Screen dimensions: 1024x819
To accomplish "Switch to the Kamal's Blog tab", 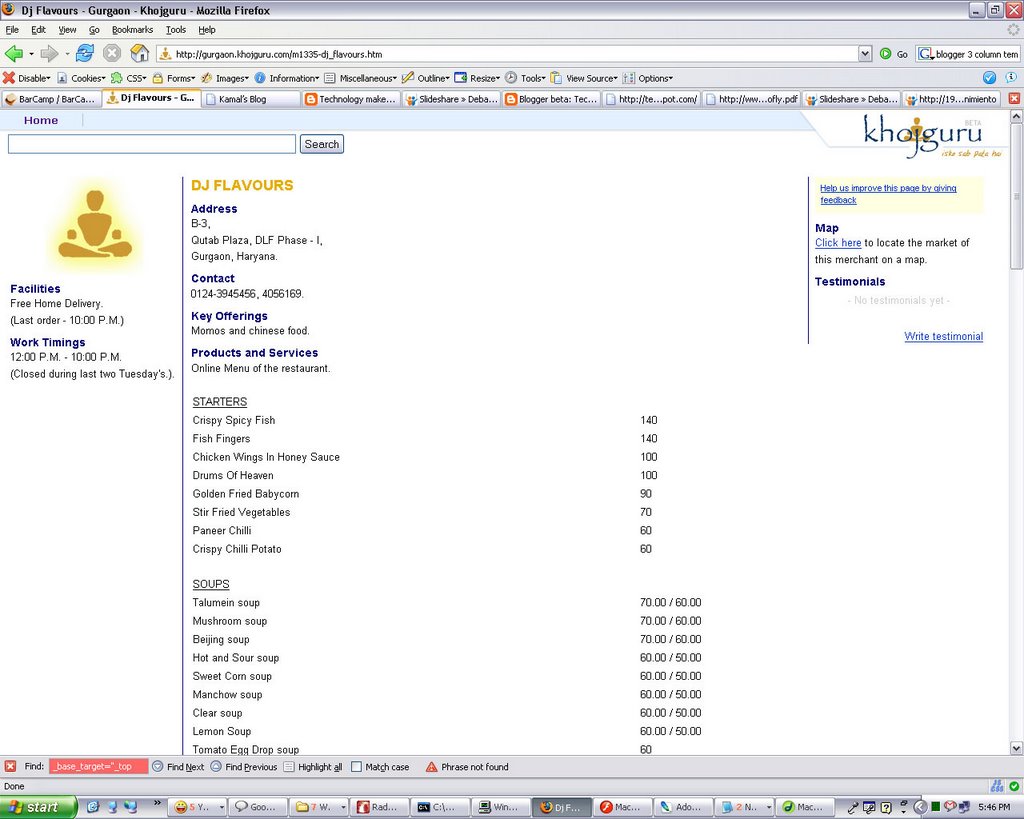I will tap(251, 99).
